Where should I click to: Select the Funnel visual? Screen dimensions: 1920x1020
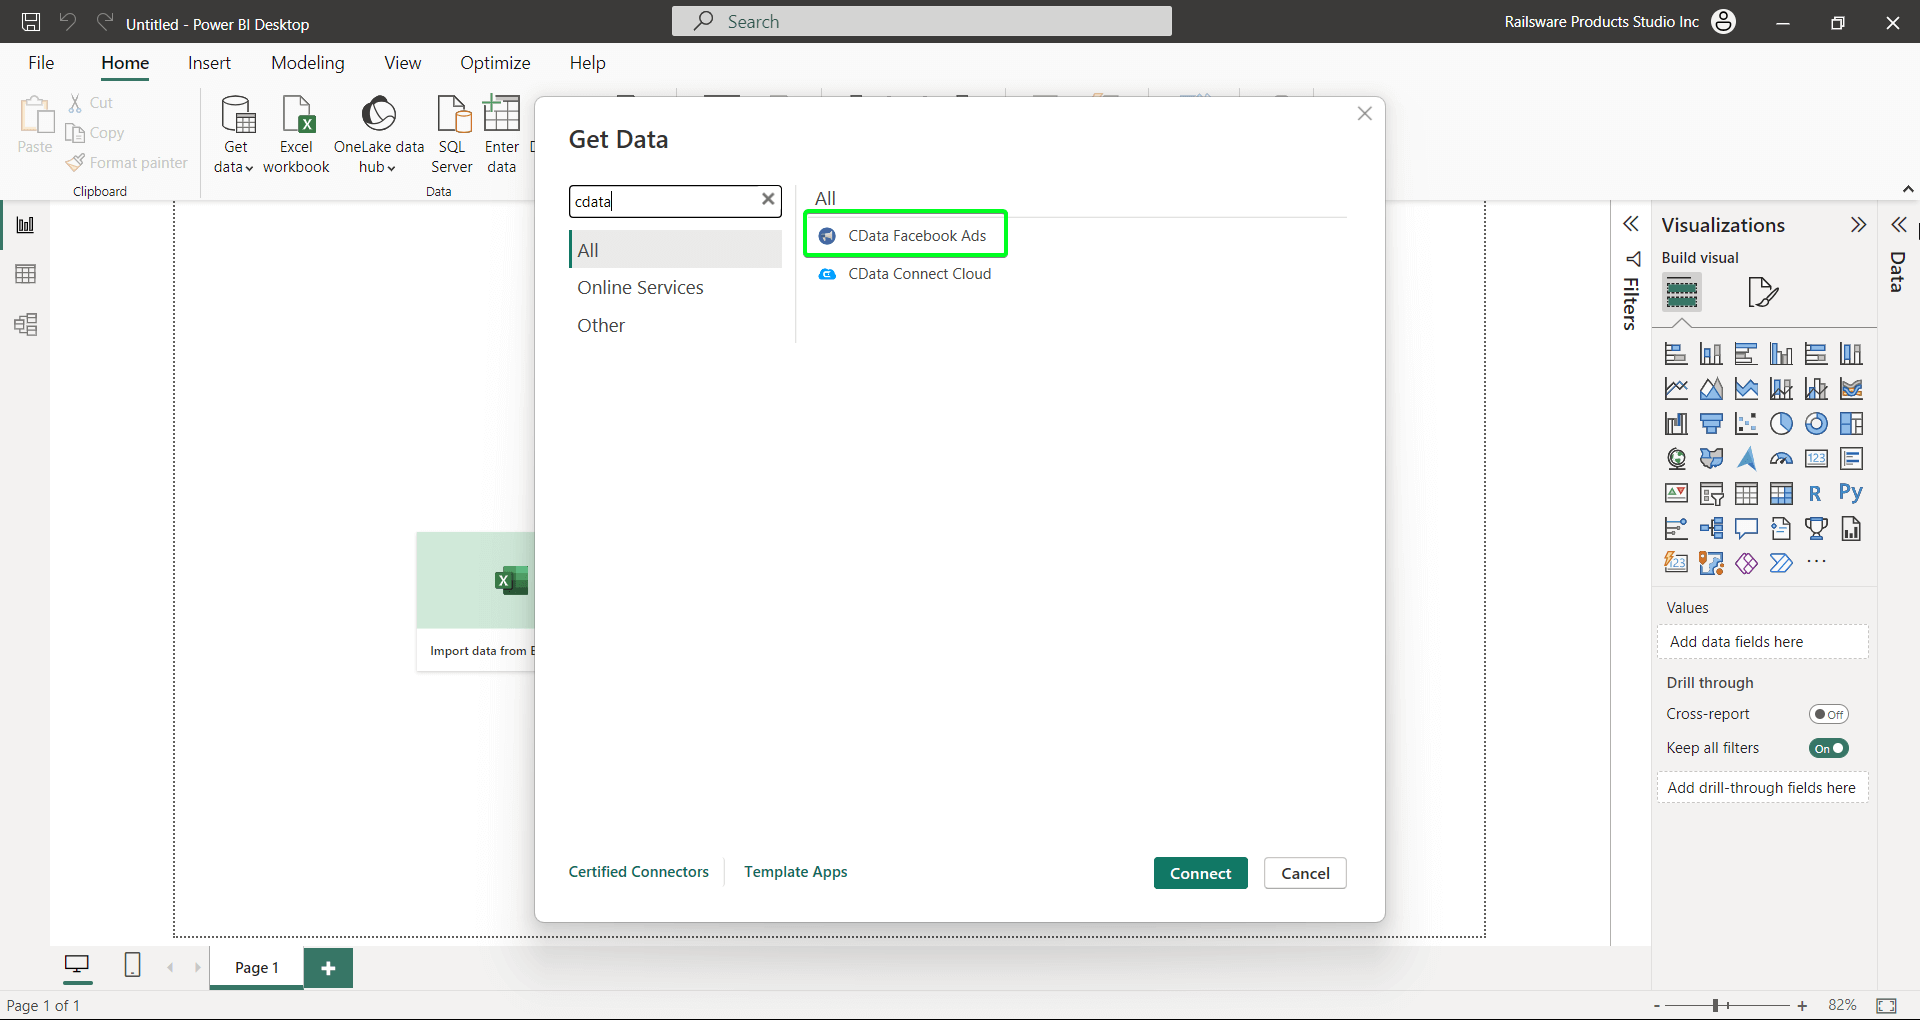pyautogui.click(x=1711, y=424)
